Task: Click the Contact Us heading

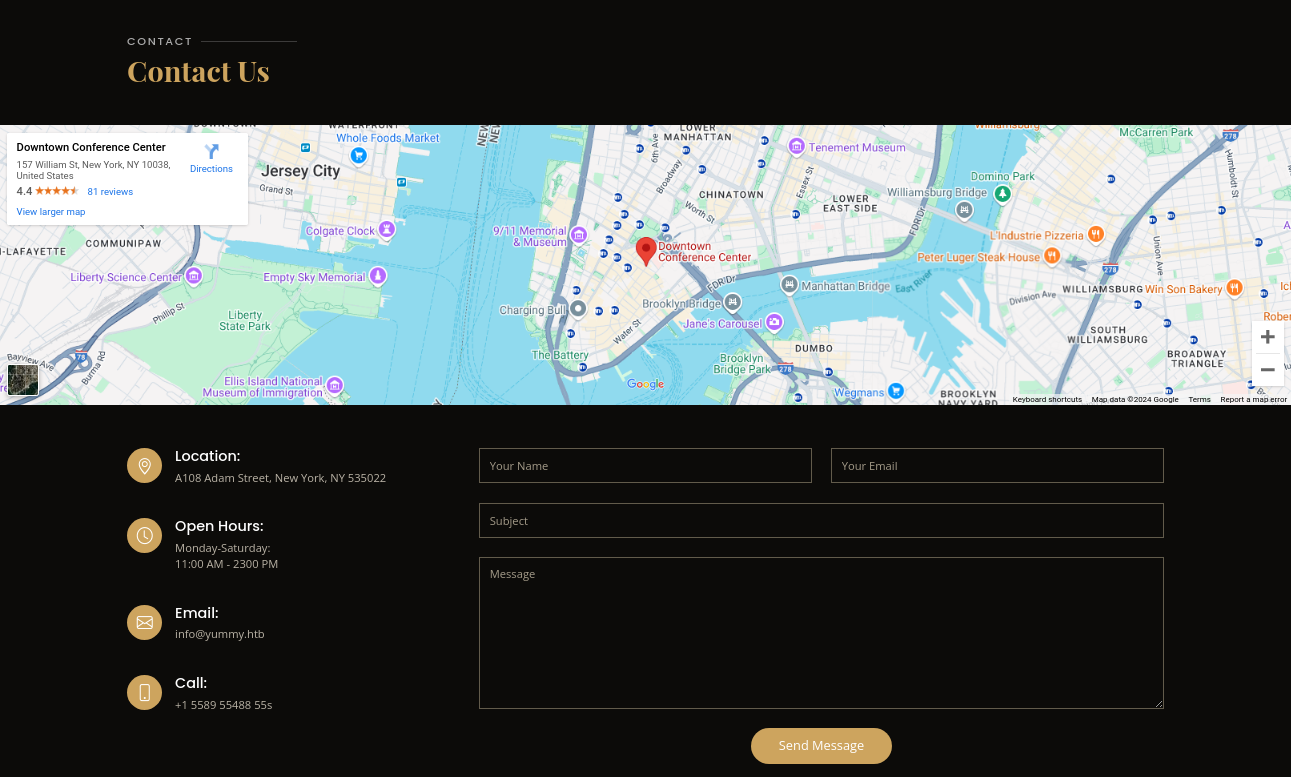Action: coord(198,72)
